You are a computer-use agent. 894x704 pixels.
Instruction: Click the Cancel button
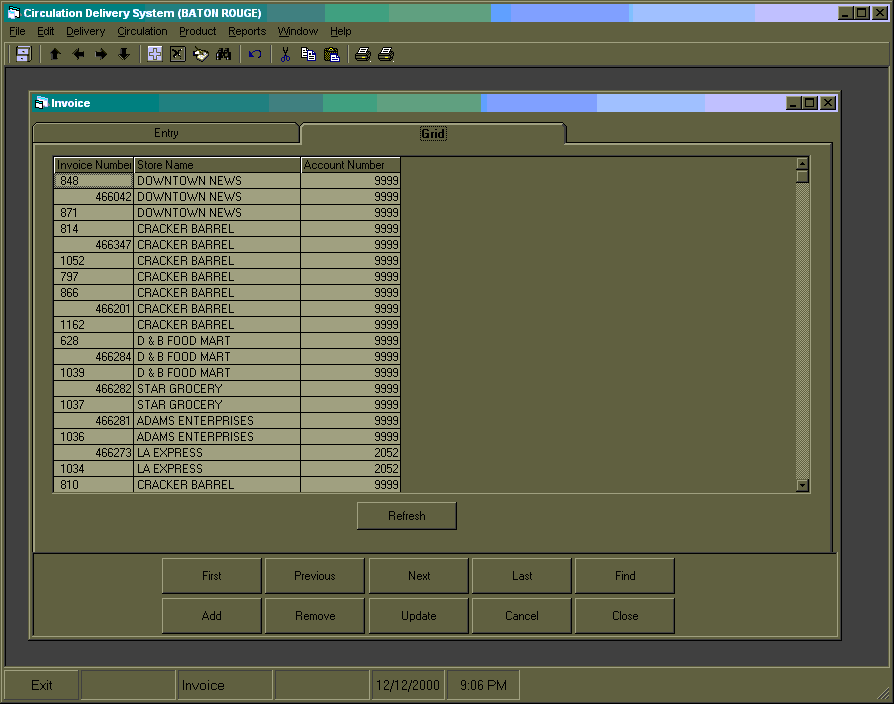522,616
